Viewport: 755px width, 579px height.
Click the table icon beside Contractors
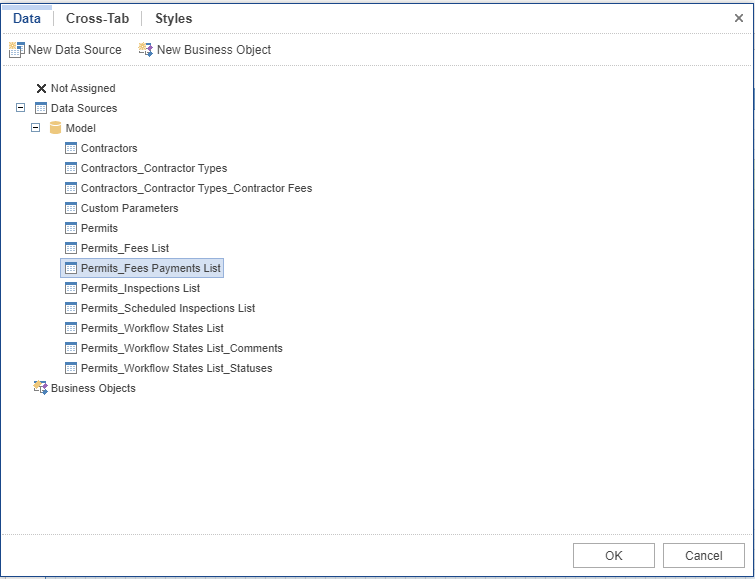pyautogui.click(x=71, y=148)
